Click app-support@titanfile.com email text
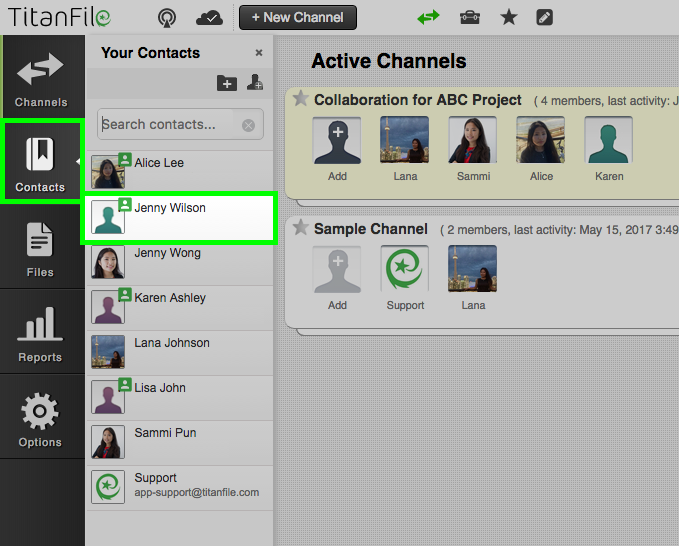 [197, 492]
